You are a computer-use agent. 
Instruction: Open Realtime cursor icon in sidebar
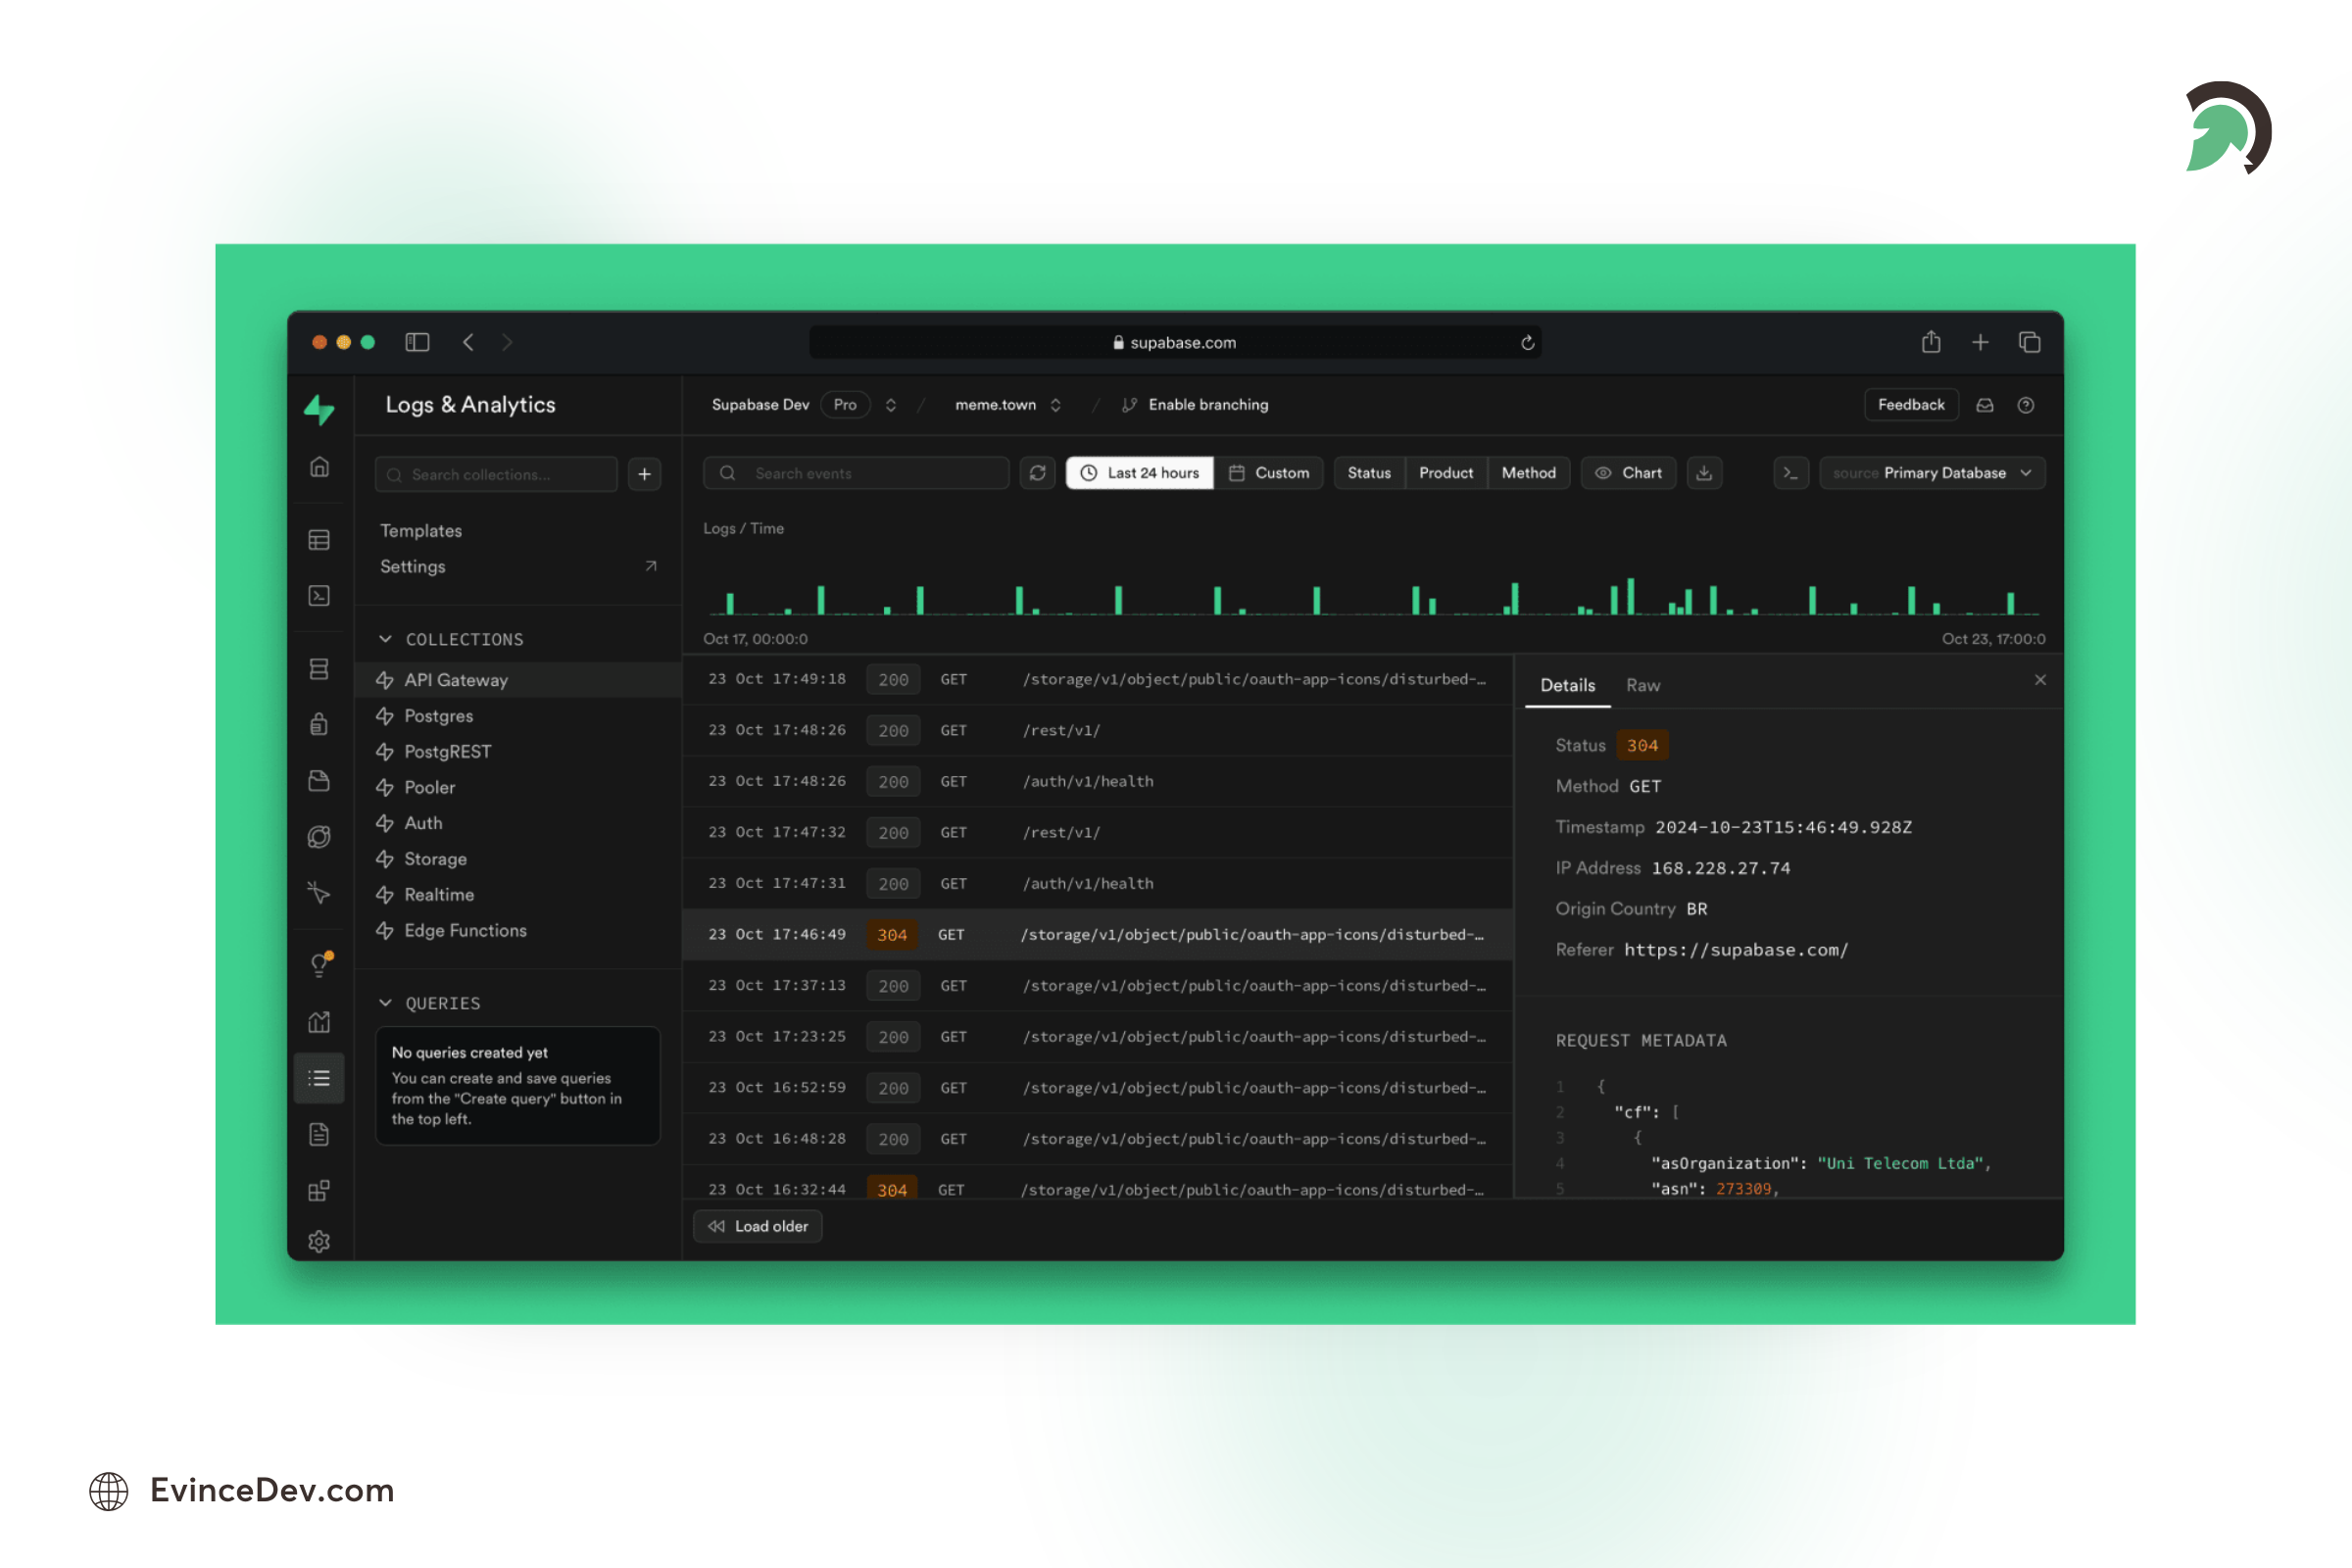pos(319,892)
